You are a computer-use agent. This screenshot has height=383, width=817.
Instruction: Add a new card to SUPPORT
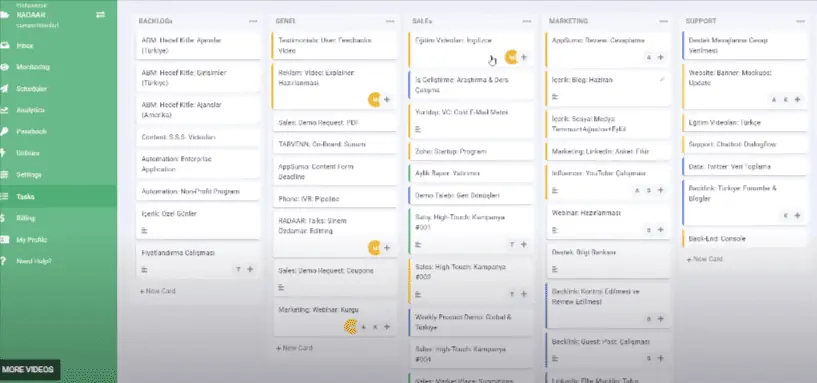[704, 259]
